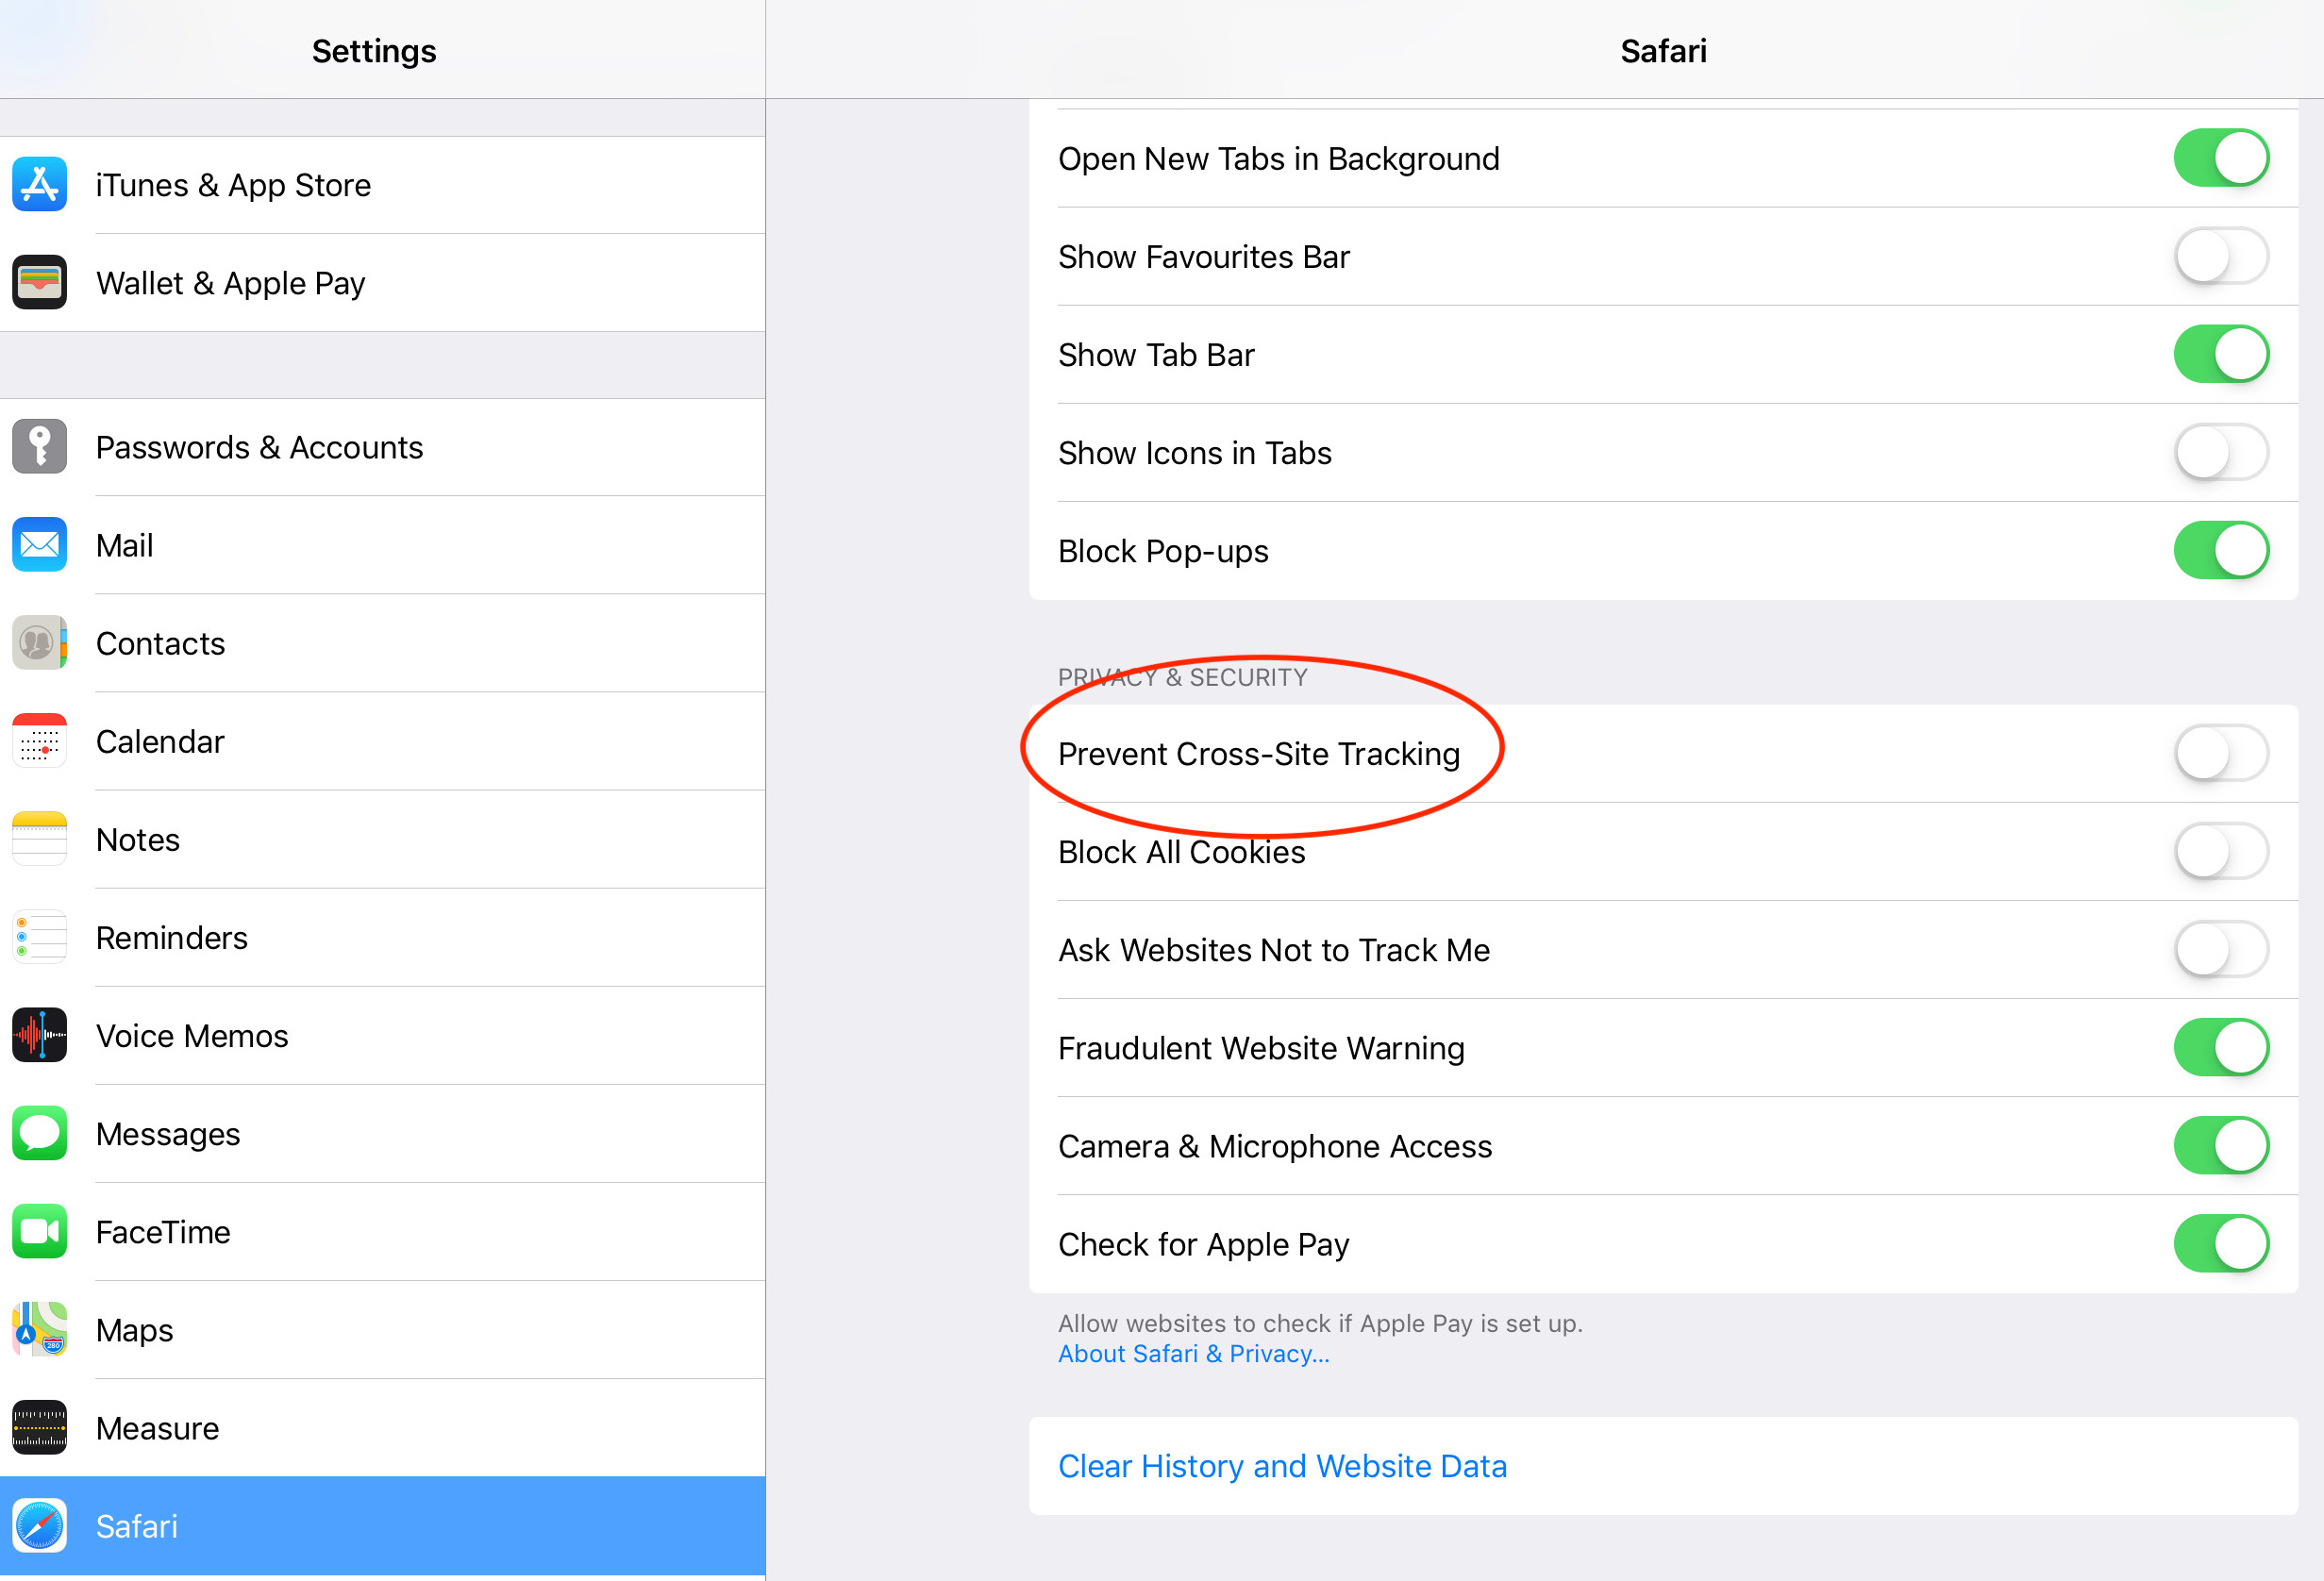Tap the 'Block Pop-ups' label
Screen dimensions: 2324x1581
(1163, 552)
